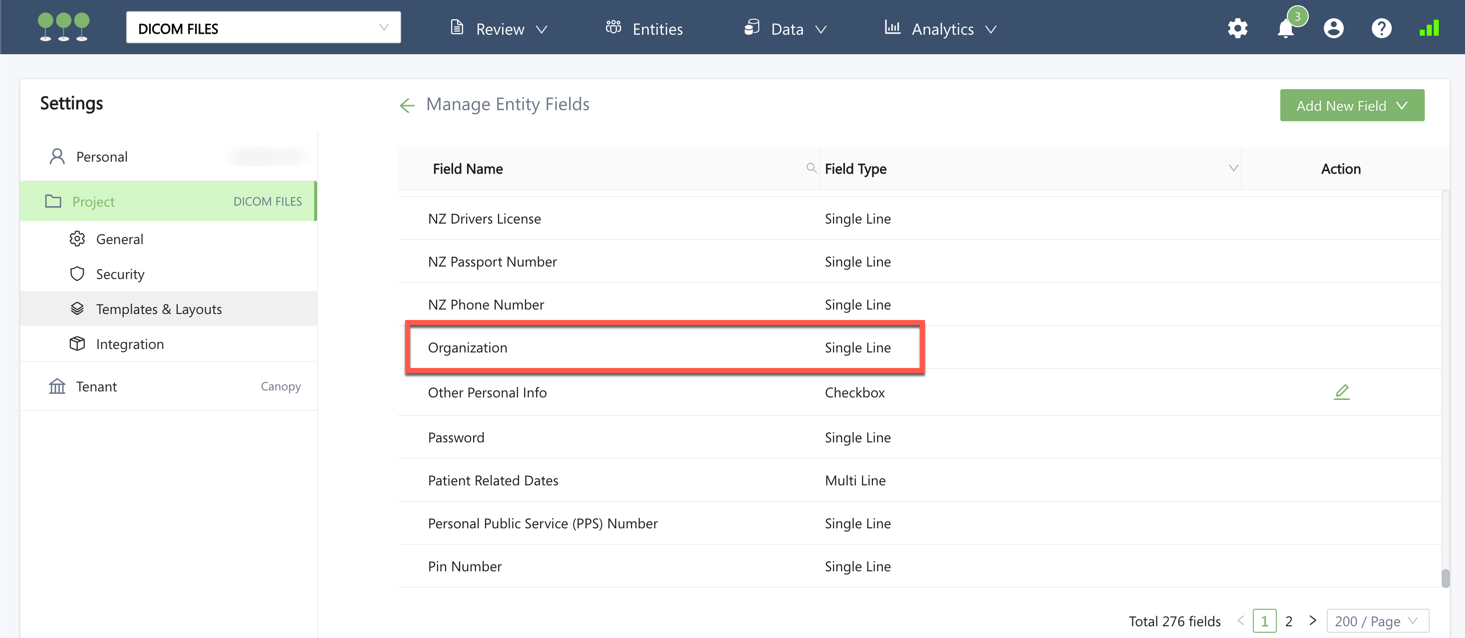Go to page 2 of fields

coord(1288,621)
